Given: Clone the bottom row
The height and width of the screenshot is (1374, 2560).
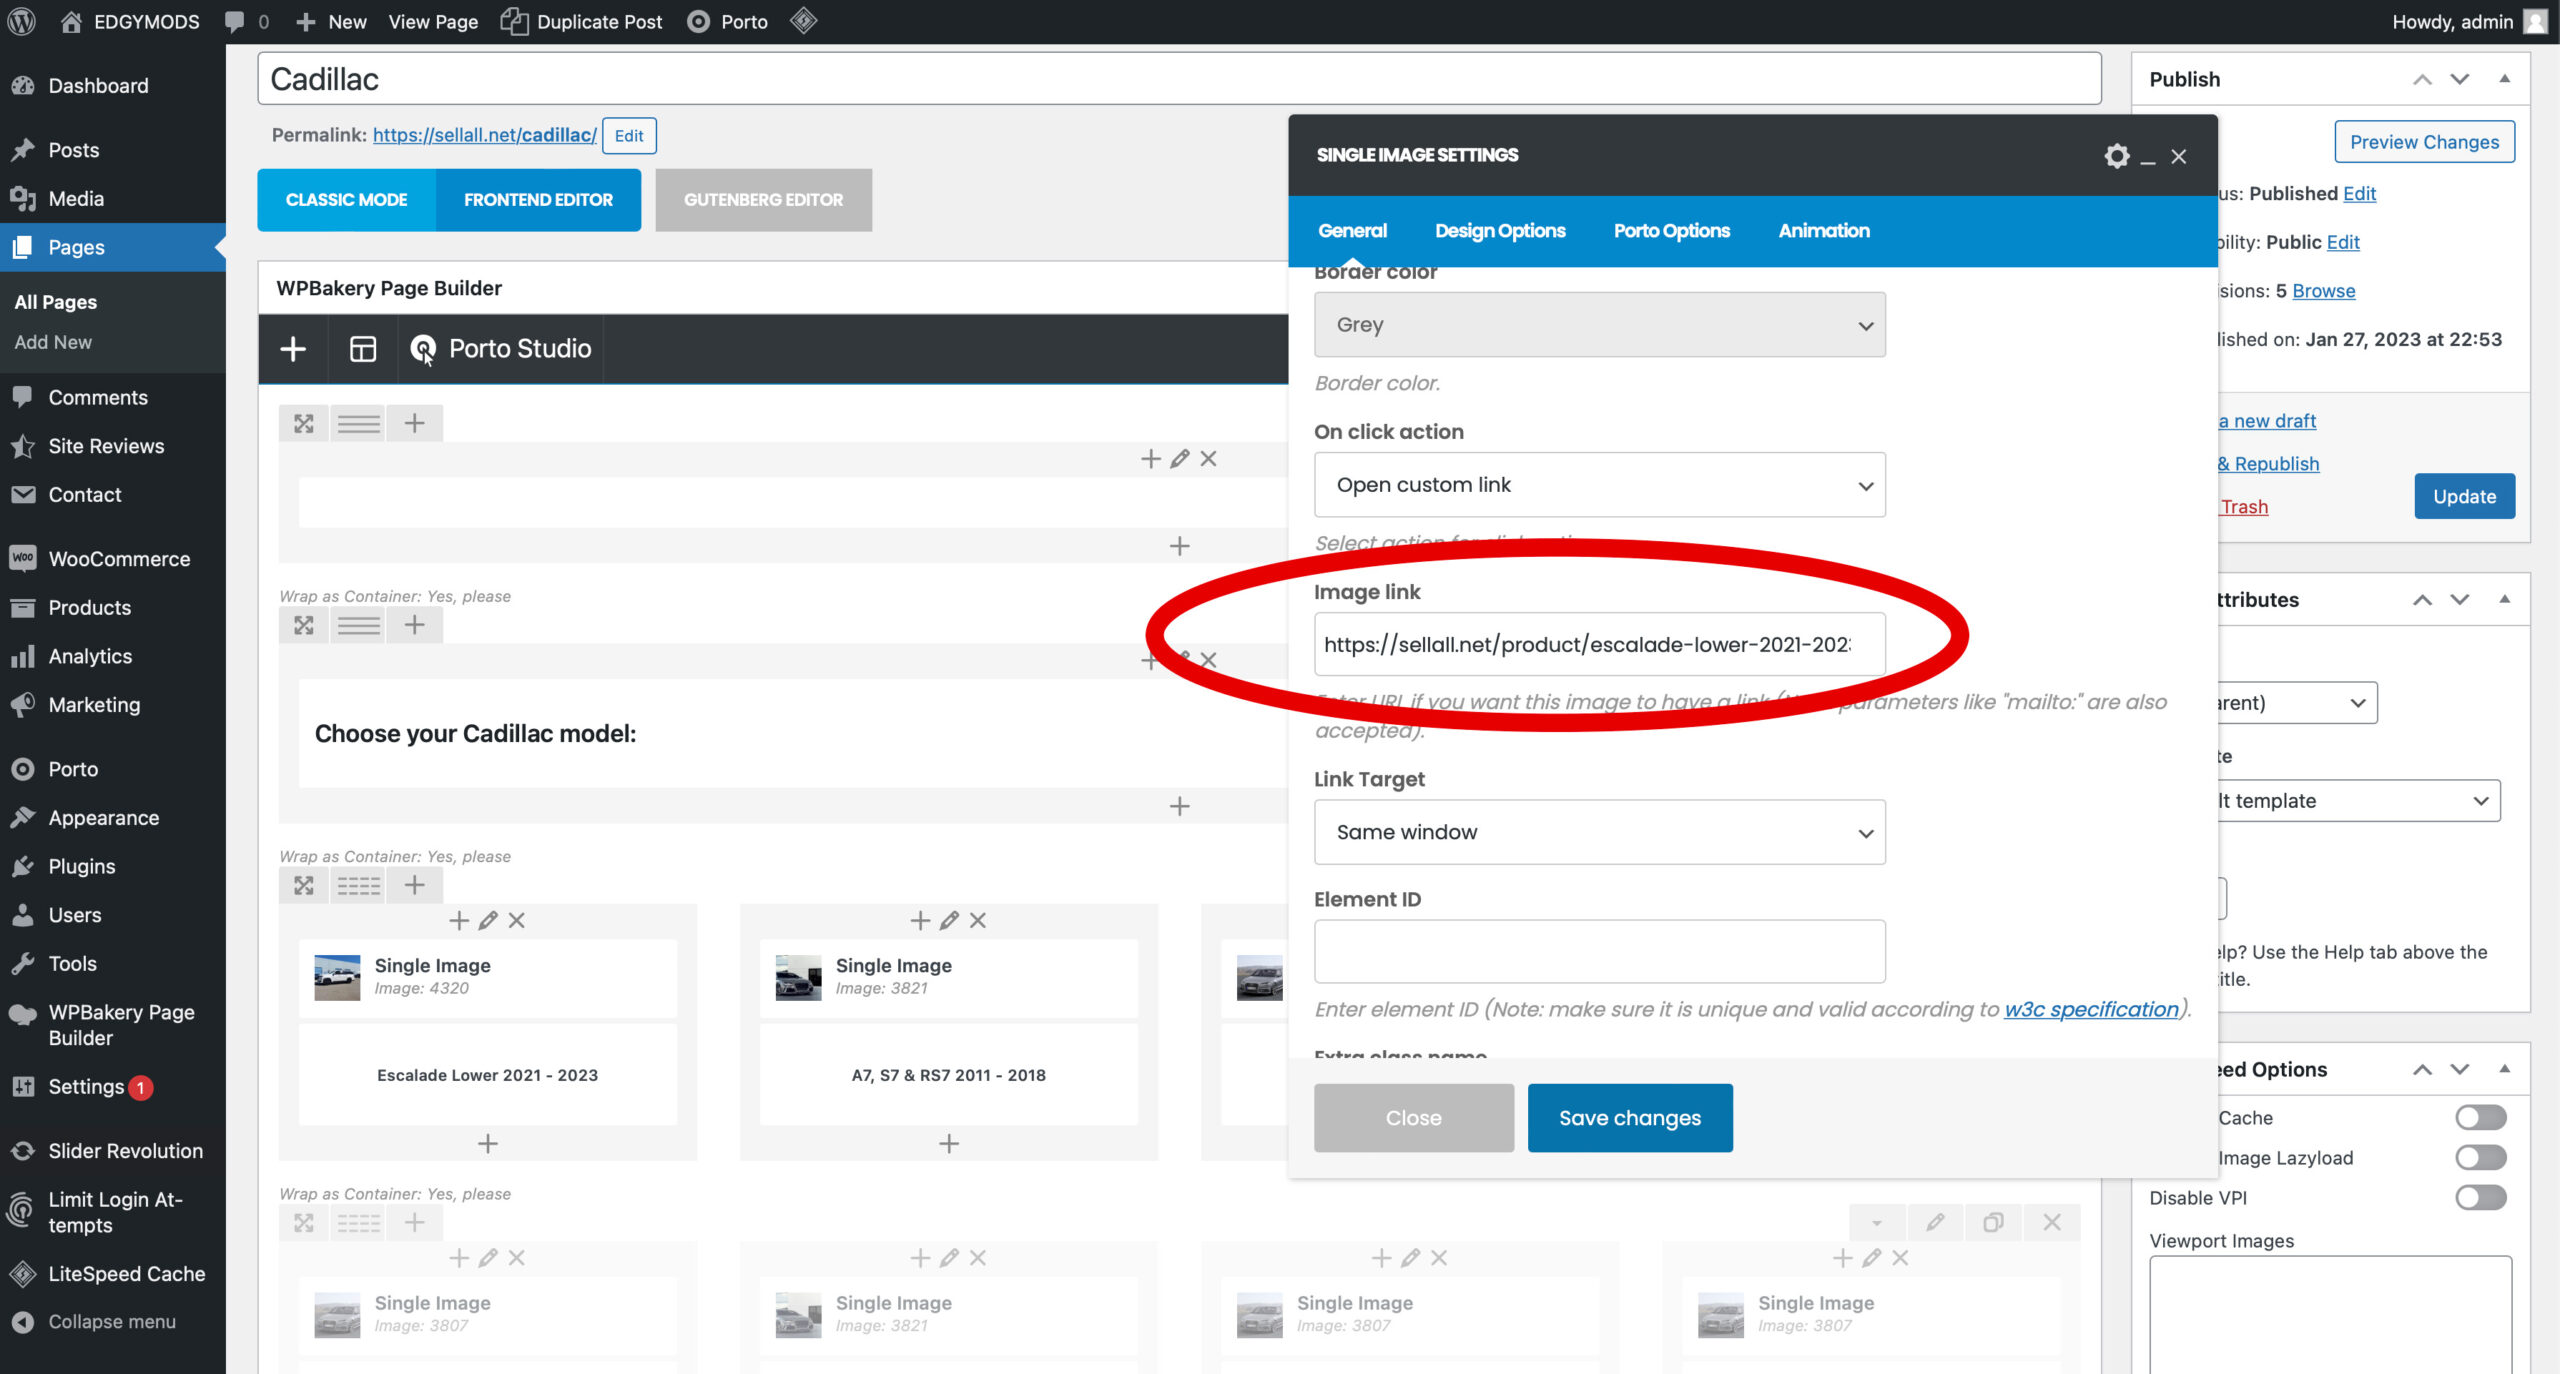Looking at the screenshot, I should (x=1993, y=1222).
